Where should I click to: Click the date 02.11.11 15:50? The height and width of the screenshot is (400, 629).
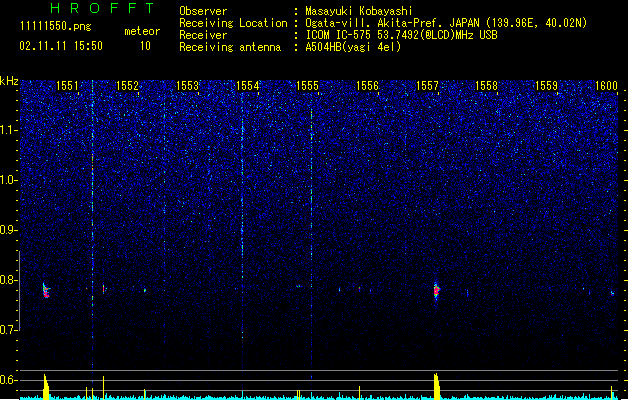click(x=61, y=46)
